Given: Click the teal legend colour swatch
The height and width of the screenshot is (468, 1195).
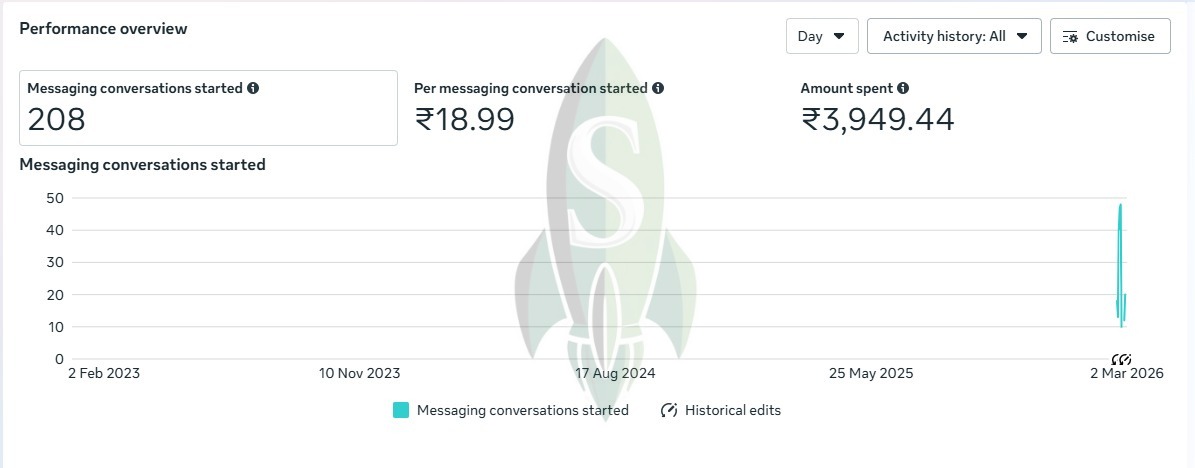Looking at the screenshot, I should click(x=401, y=410).
